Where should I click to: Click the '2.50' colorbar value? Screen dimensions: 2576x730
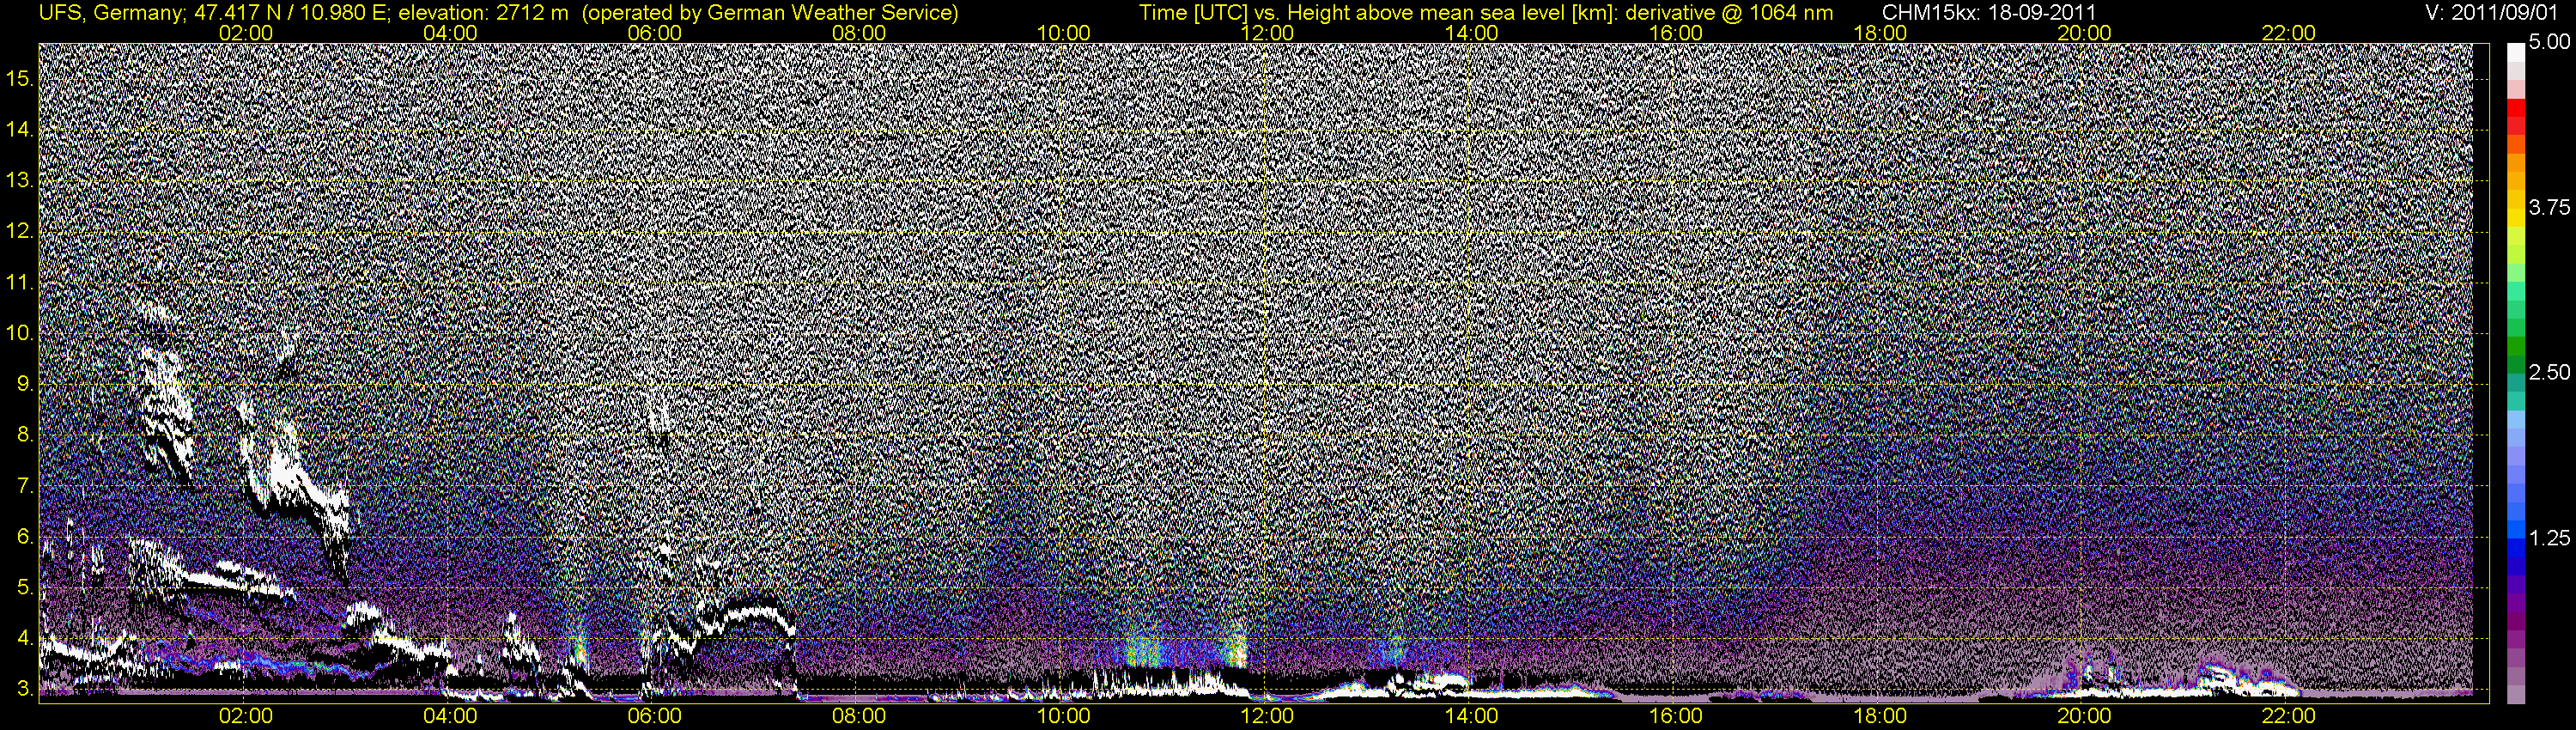[2549, 372]
